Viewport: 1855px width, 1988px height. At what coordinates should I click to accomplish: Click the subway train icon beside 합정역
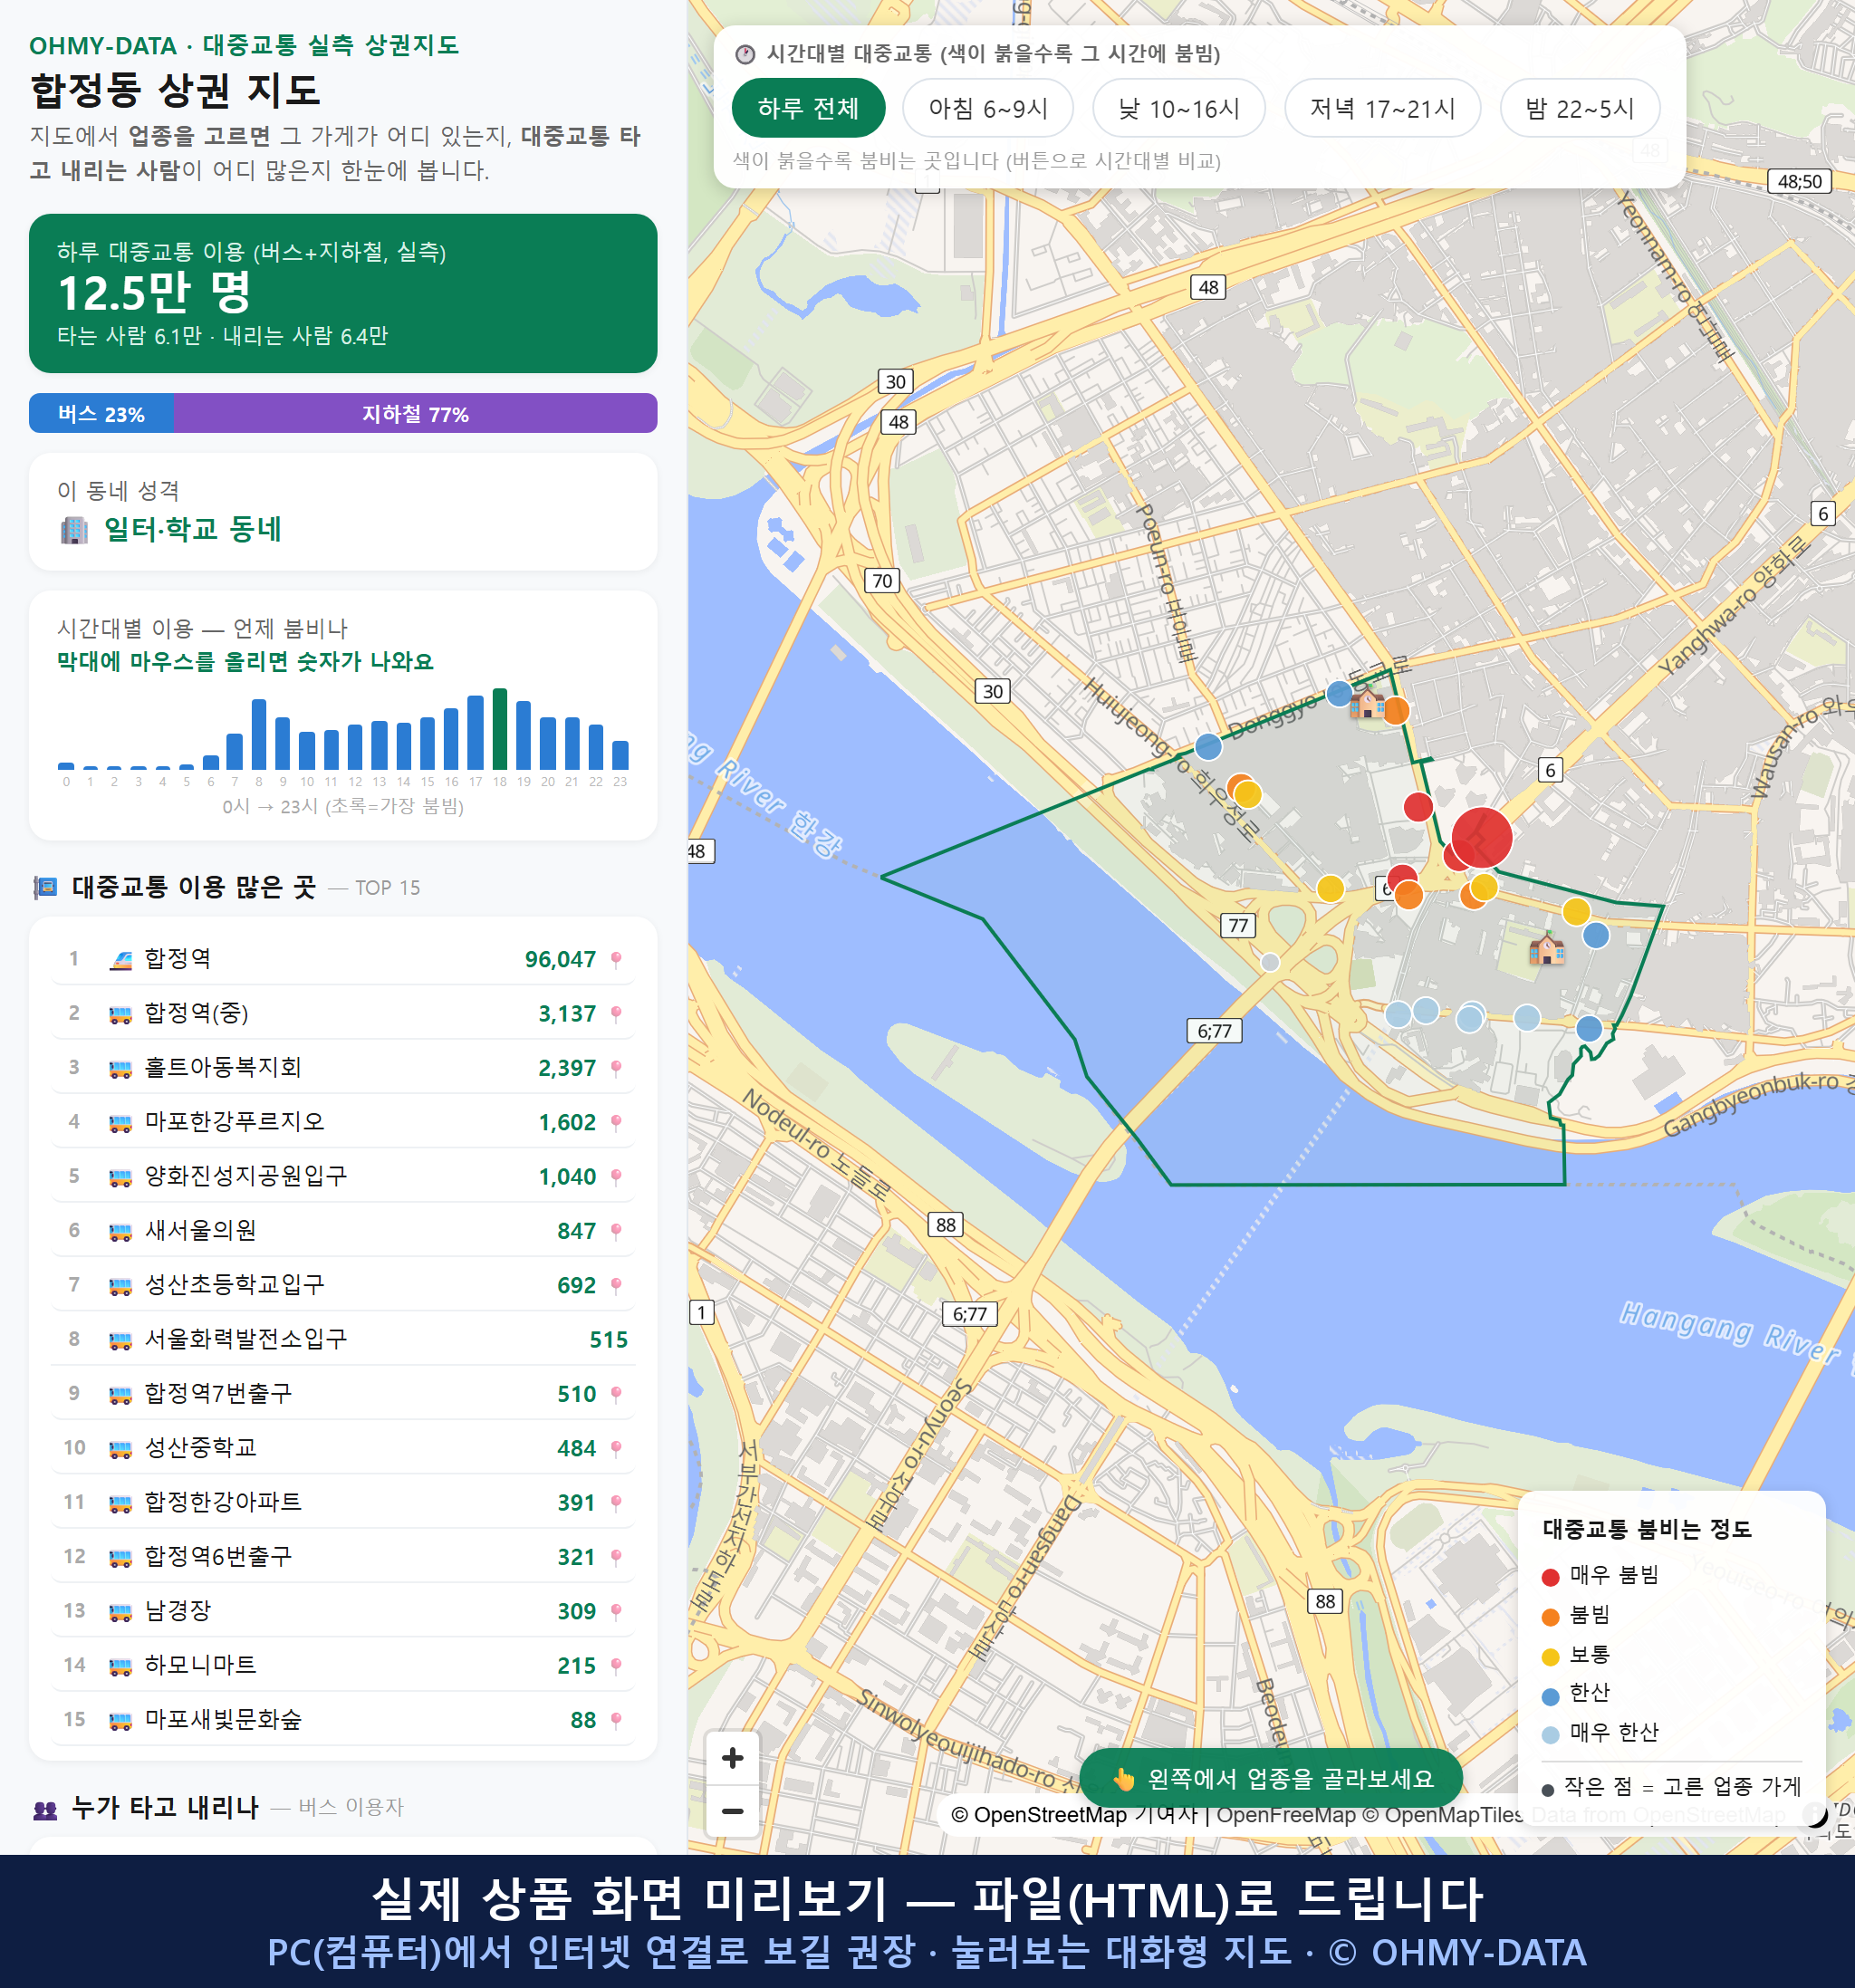(x=120, y=959)
